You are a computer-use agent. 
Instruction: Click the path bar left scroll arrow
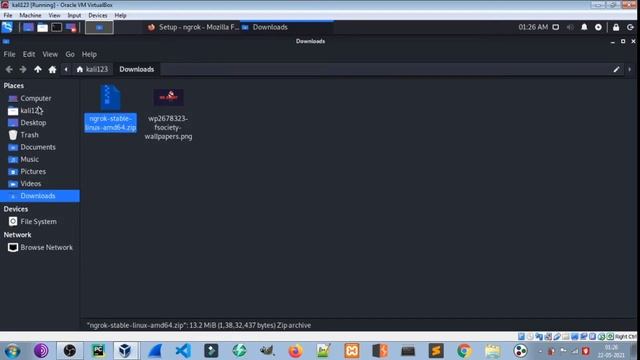(x=66, y=69)
